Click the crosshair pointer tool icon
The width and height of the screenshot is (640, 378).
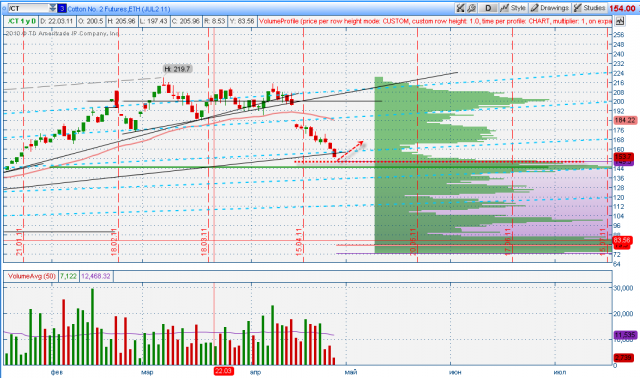coord(460,8)
